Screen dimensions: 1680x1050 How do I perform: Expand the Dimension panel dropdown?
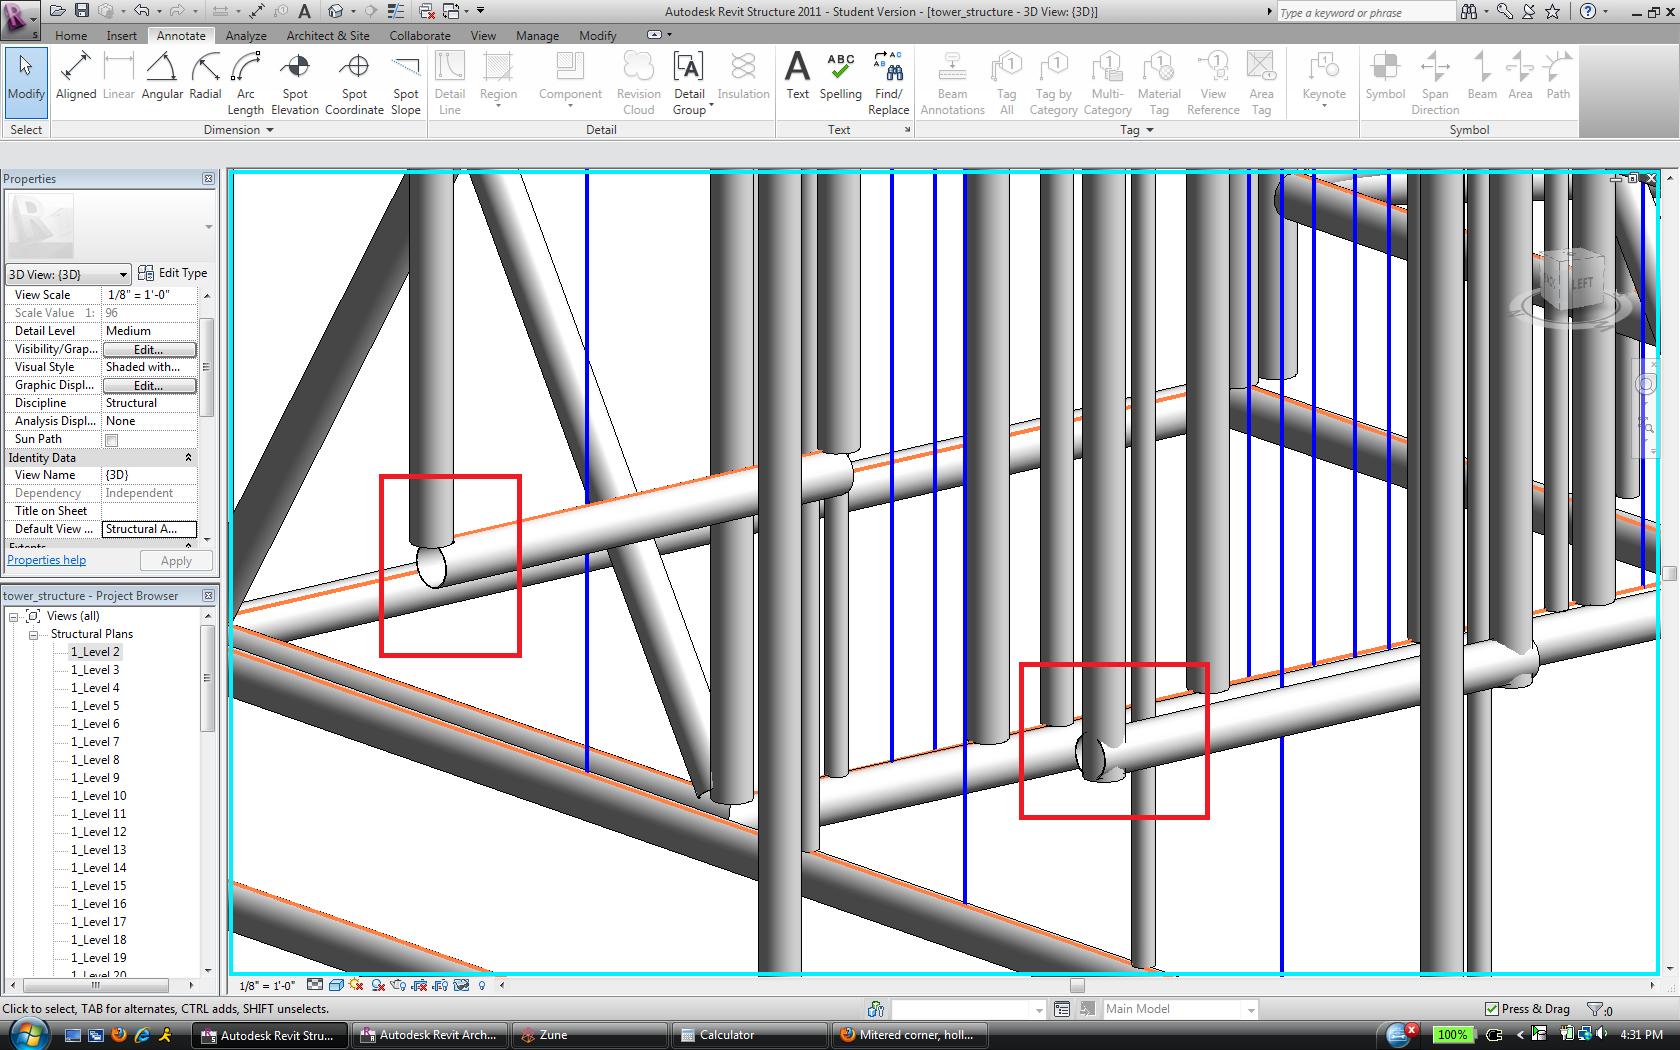click(270, 130)
